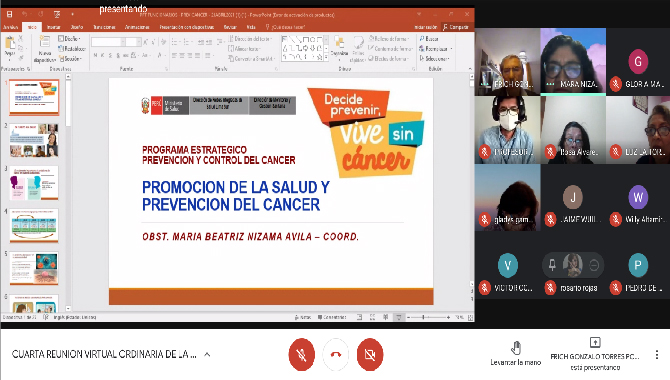Open the font size combo box
Image resolution: width=670 pixels, height=380 pixels.
pos(133,42)
